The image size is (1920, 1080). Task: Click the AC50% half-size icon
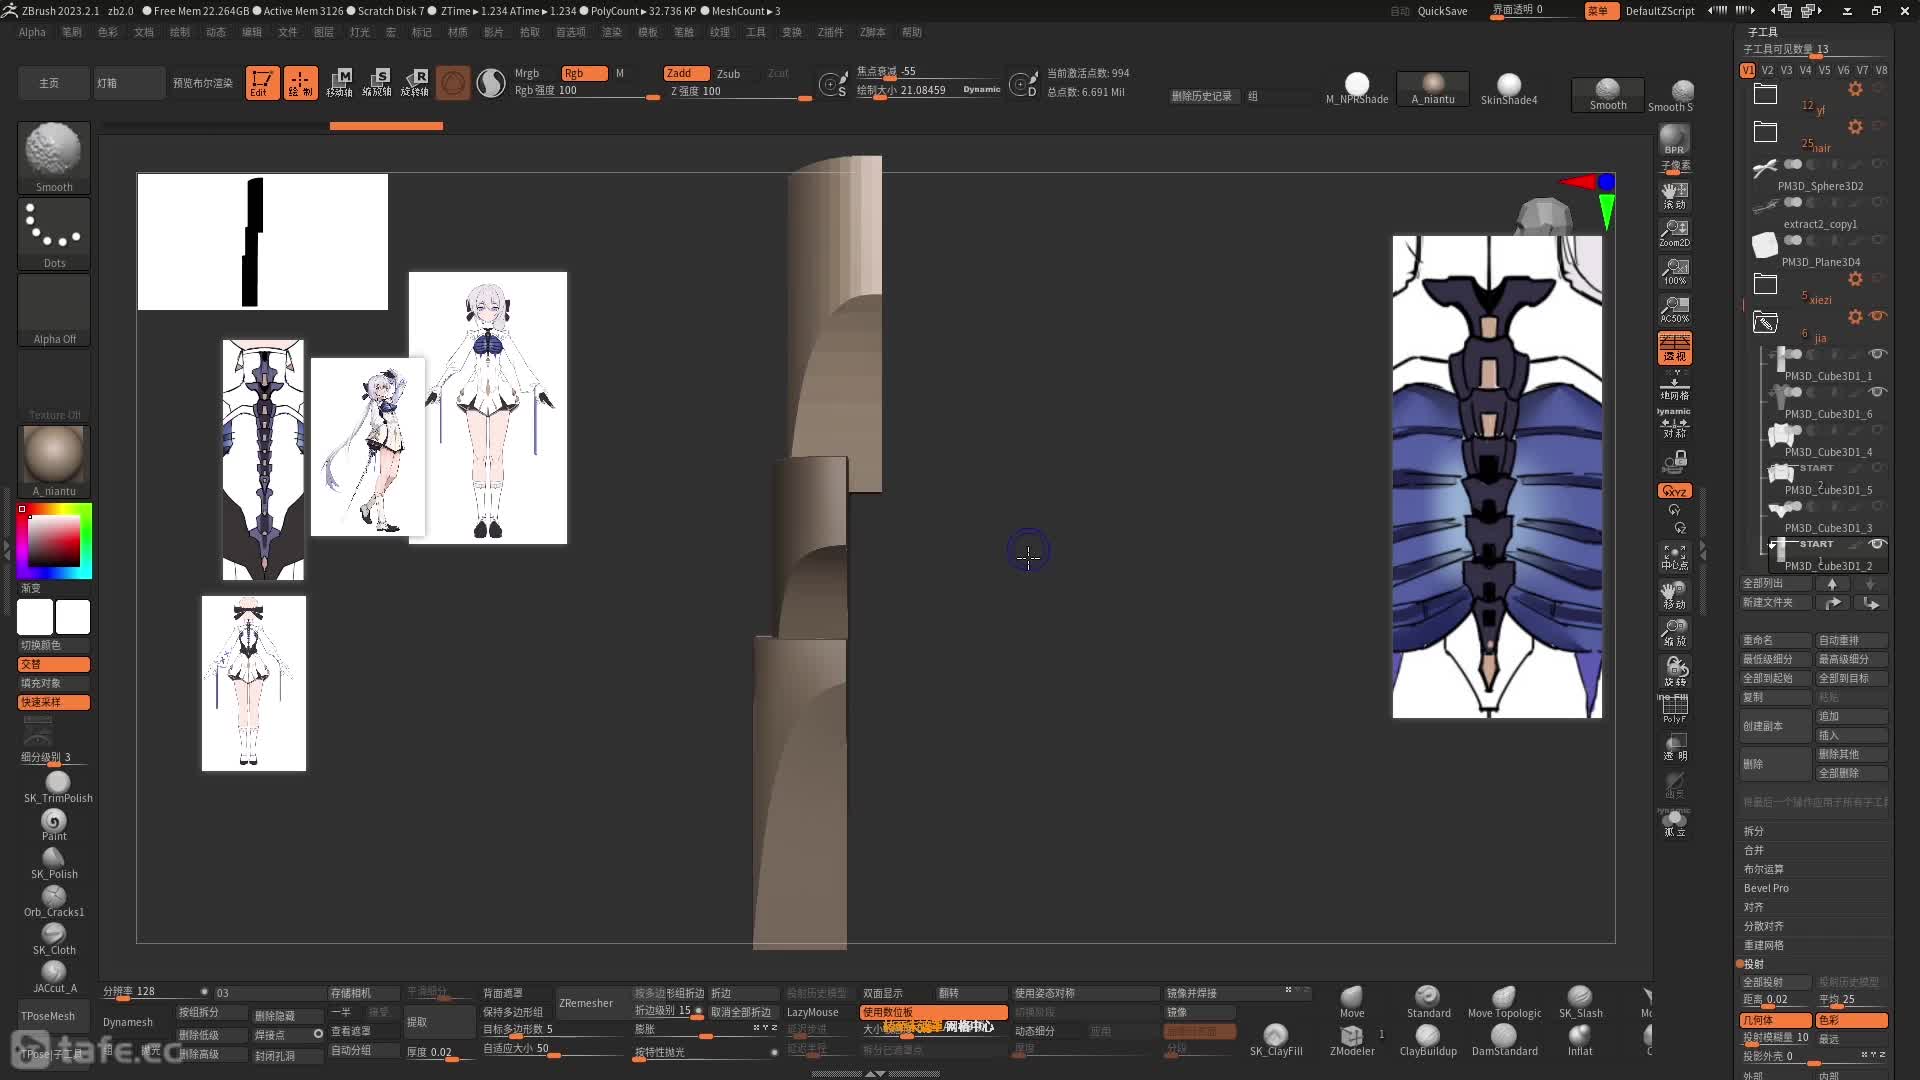click(x=1674, y=309)
